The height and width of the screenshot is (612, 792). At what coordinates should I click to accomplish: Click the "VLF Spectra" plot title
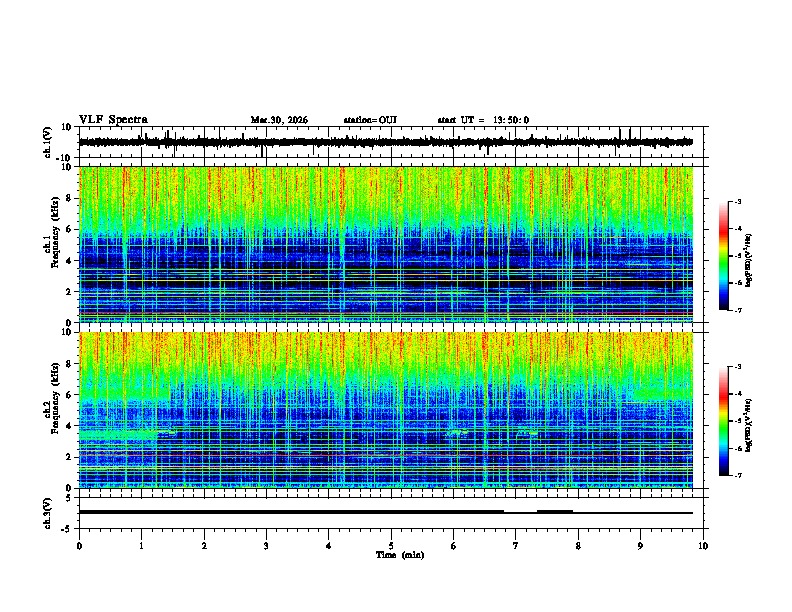pyautogui.click(x=113, y=120)
